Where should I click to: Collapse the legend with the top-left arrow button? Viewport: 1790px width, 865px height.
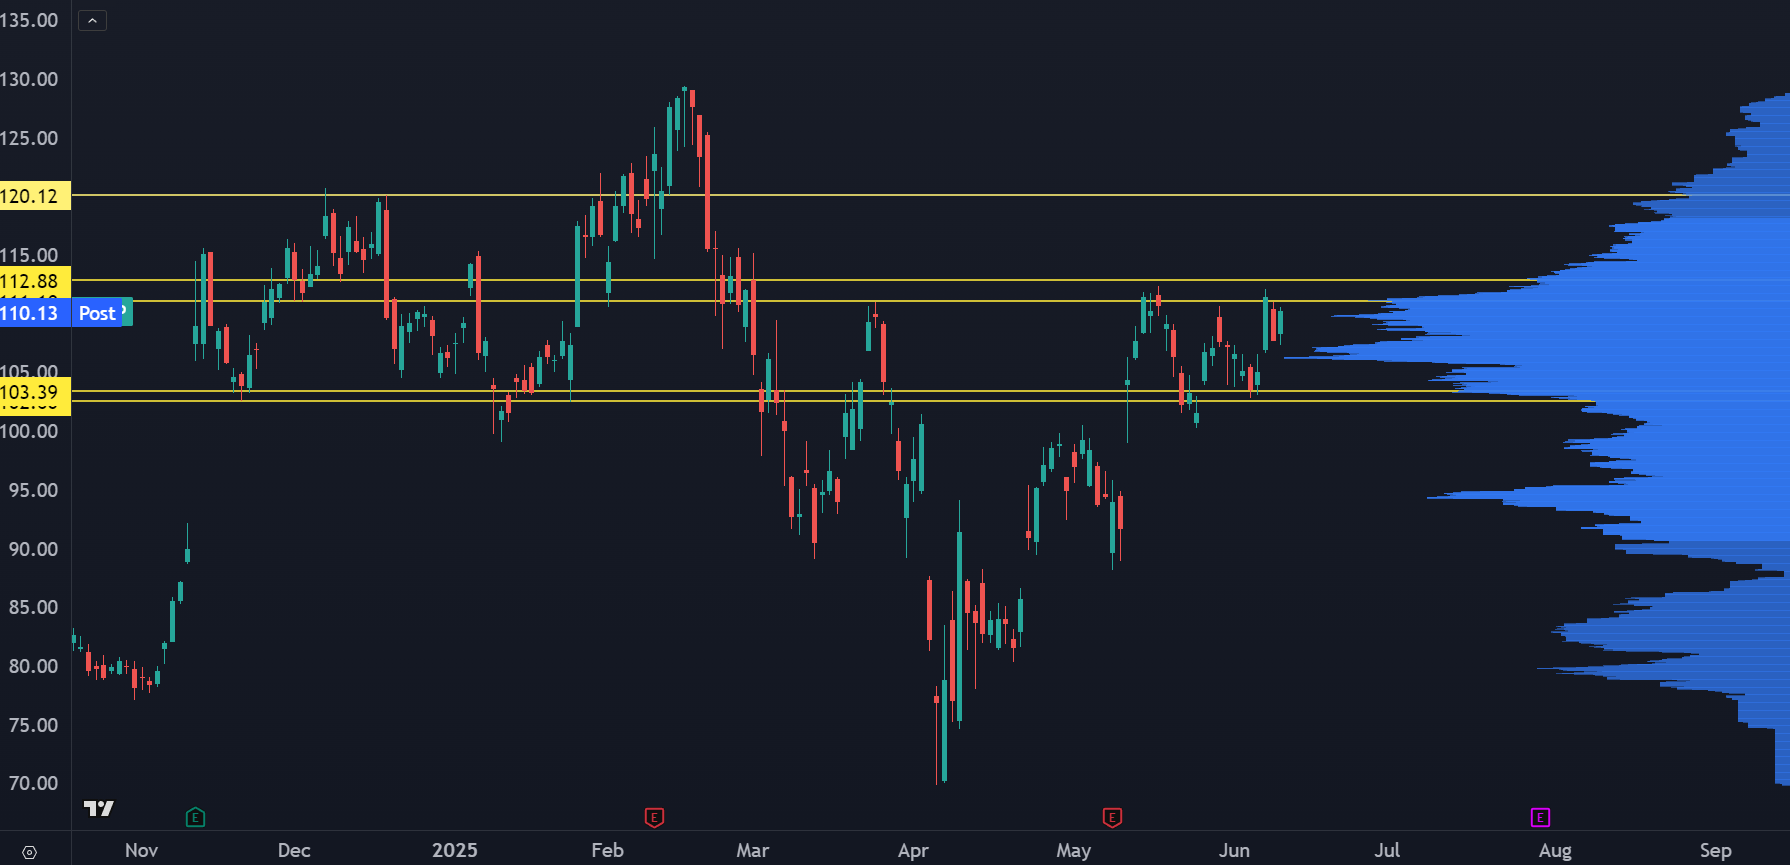pyautogui.click(x=92, y=20)
